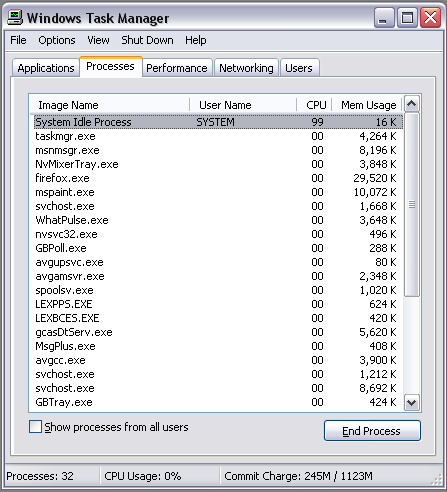Click the vertical scrollbar thumb
Viewport: 447px width, 492px height.
pyautogui.click(x=412, y=204)
